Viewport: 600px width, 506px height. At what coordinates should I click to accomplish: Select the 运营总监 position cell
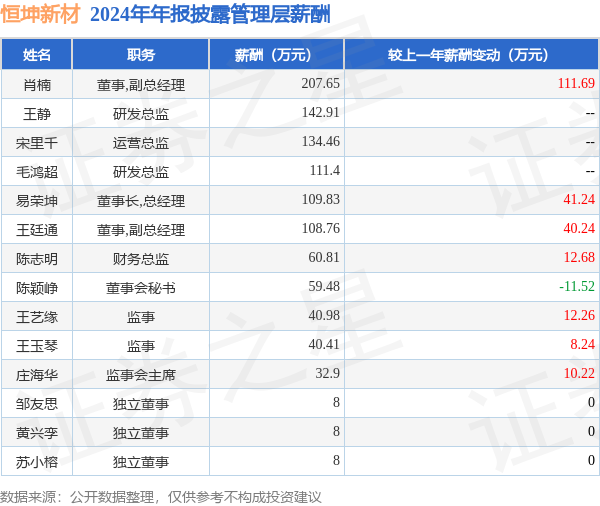141,143
